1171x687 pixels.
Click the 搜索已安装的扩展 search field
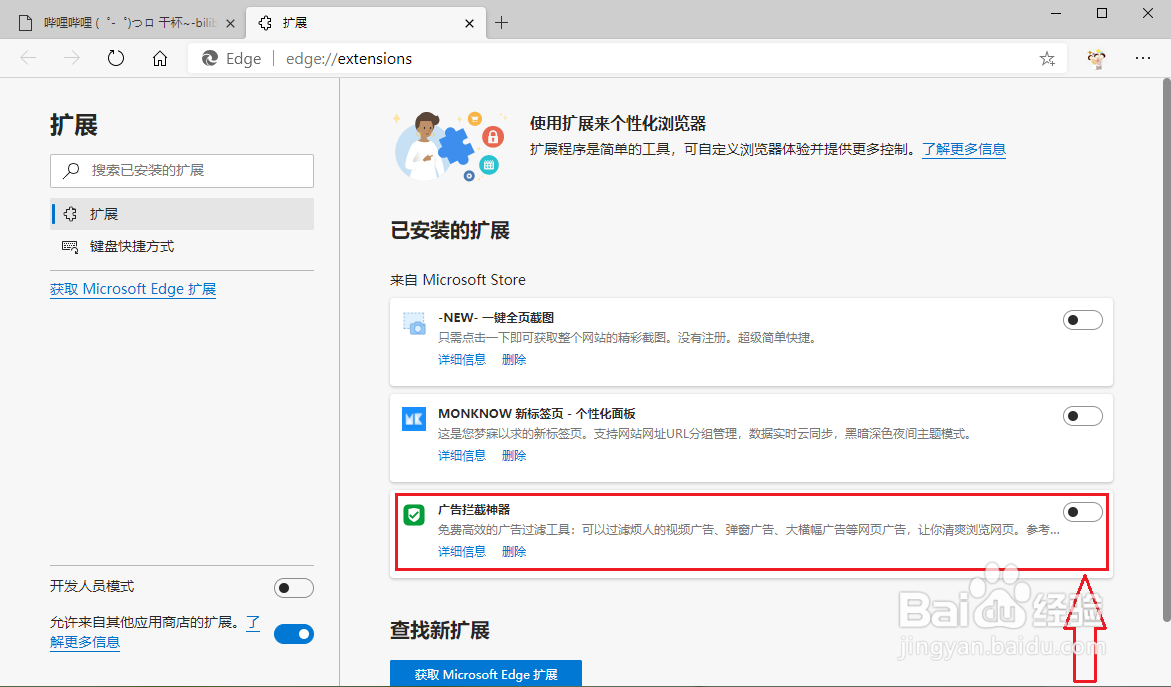[181, 170]
